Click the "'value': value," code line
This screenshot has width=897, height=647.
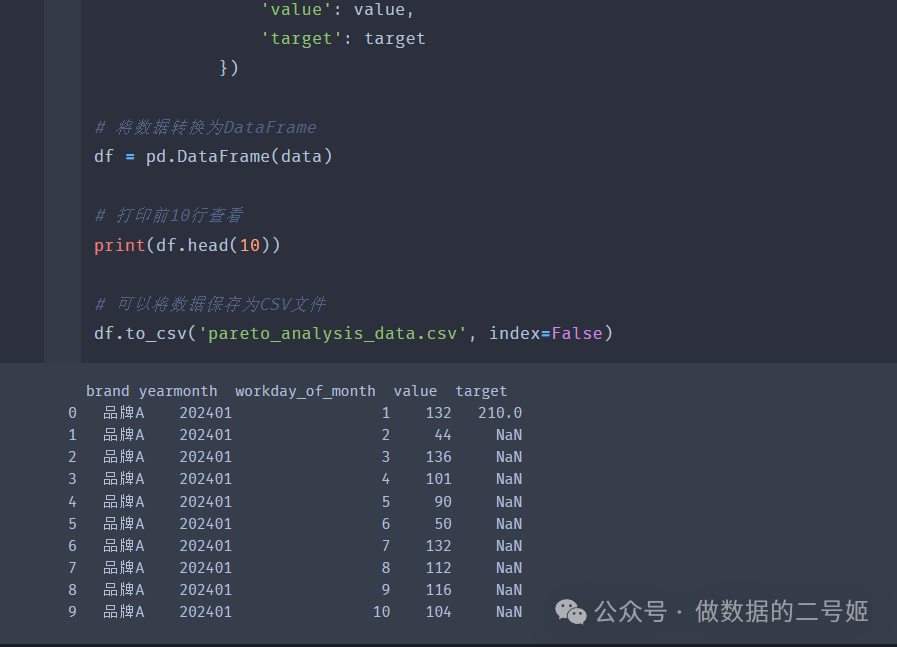point(338,10)
